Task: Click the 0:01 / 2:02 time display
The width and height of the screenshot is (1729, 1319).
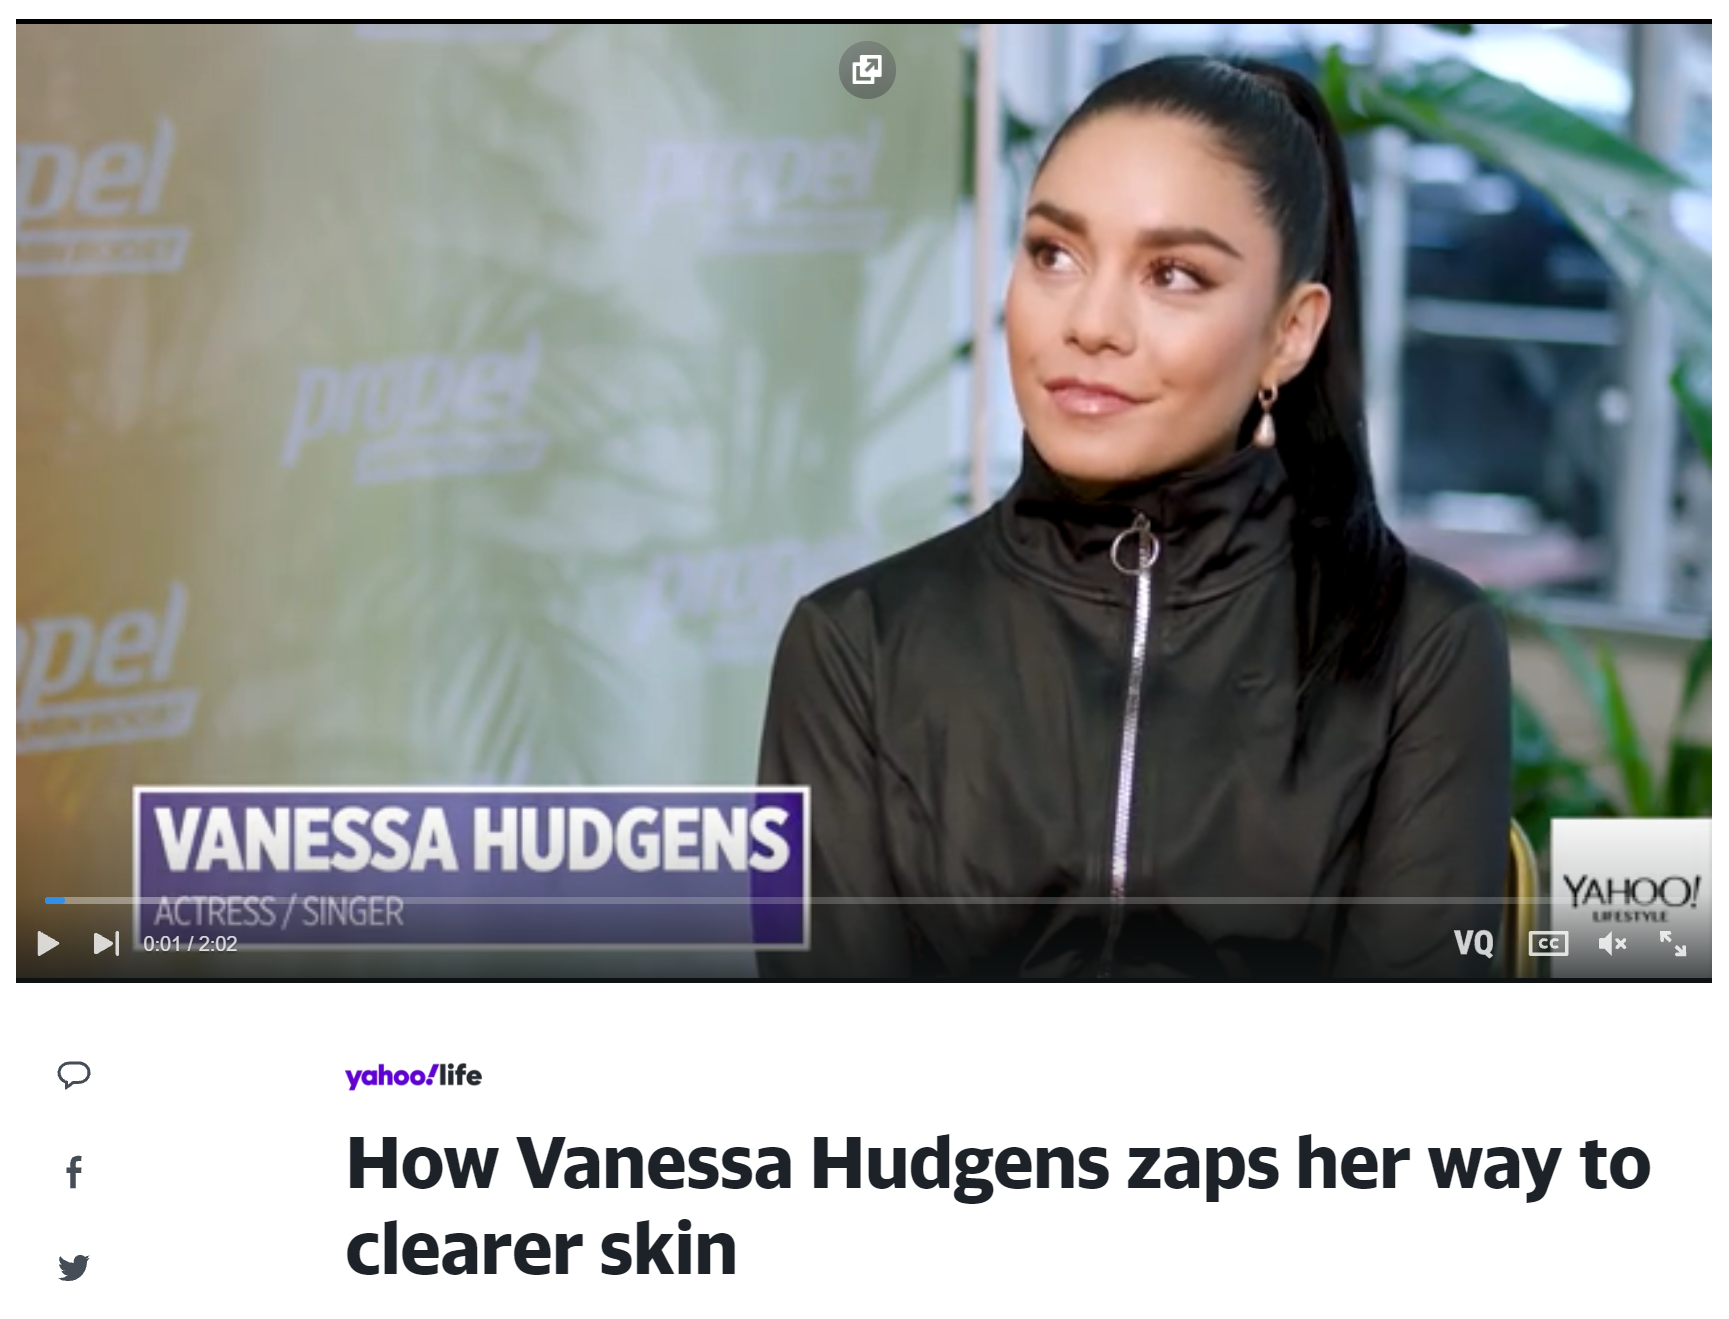Action: [190, 943]
